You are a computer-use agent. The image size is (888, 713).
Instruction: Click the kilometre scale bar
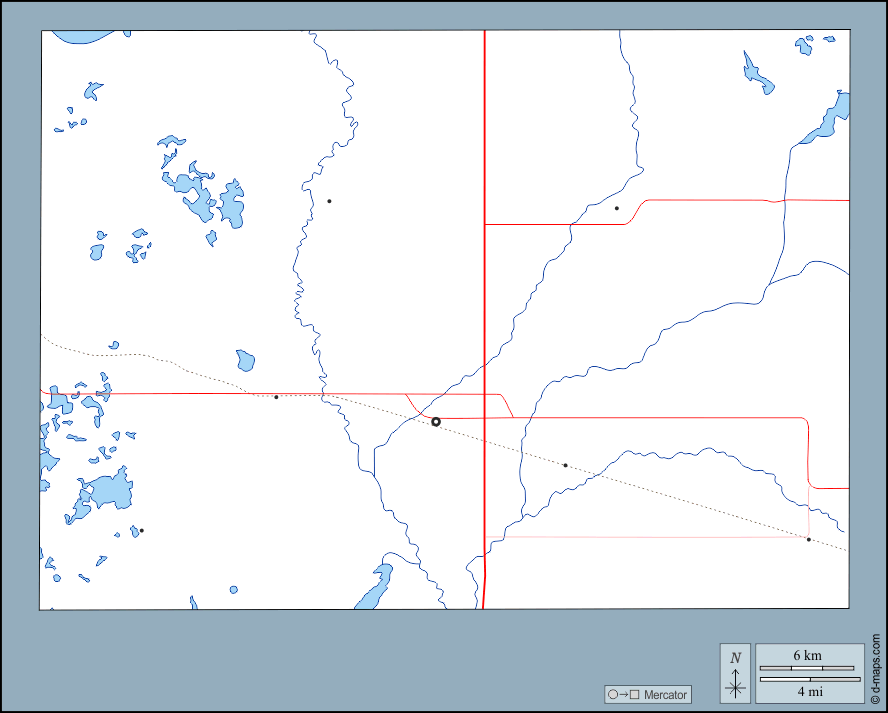(806, 668)
